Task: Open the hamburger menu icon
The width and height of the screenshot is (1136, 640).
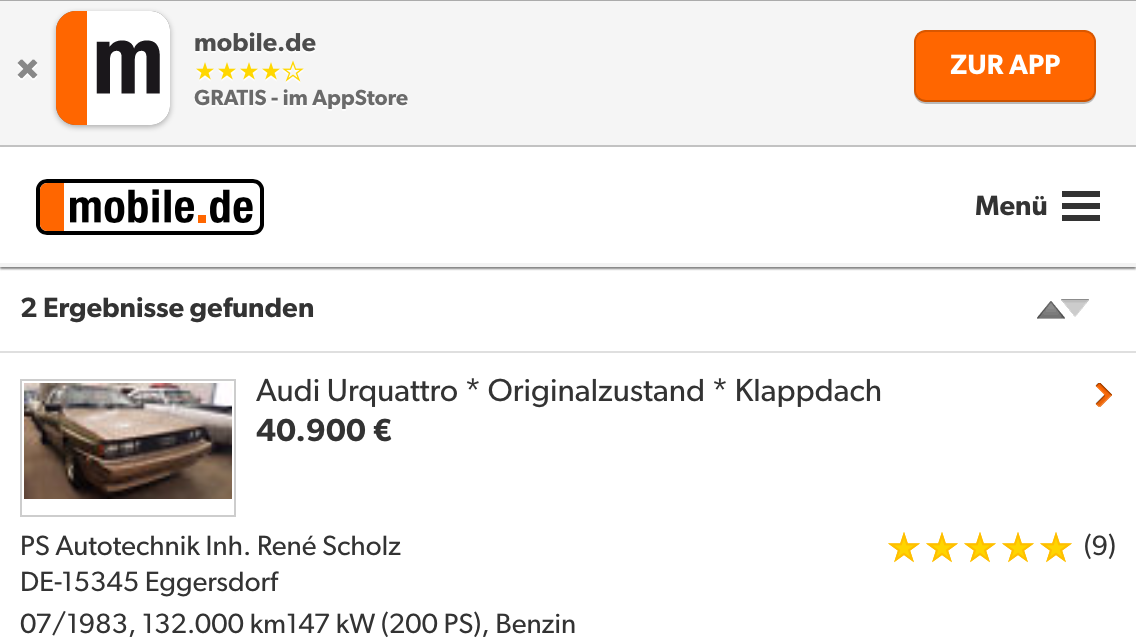Action: click(x=1081, y=207)
